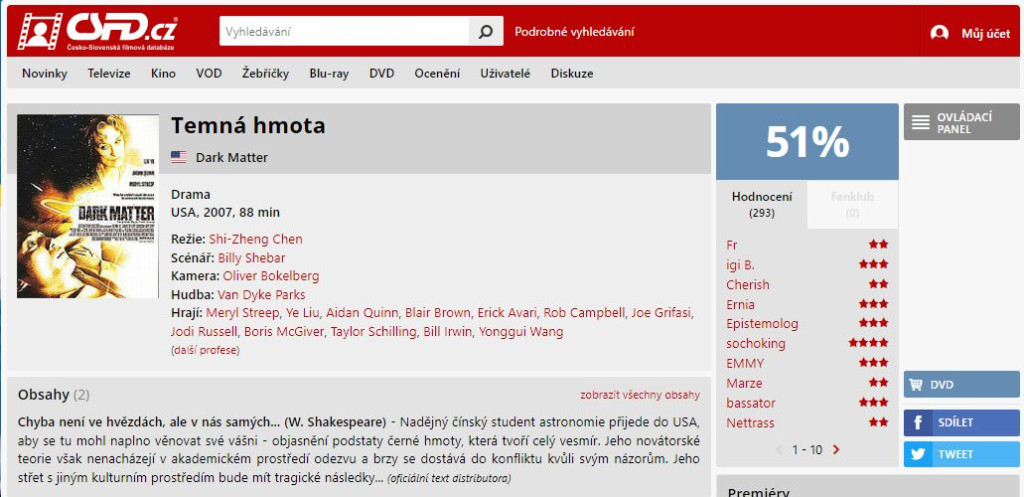Open director Shi-Zheng Chen page

pos(255,239)
